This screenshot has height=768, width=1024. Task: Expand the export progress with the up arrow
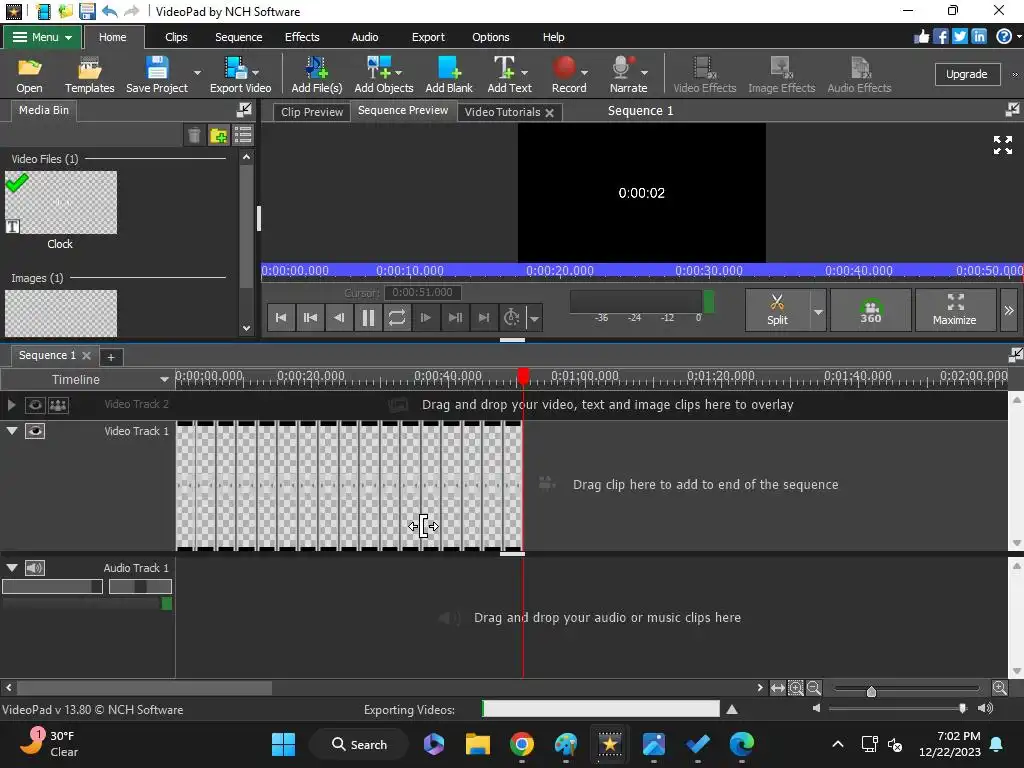(732, 709)
